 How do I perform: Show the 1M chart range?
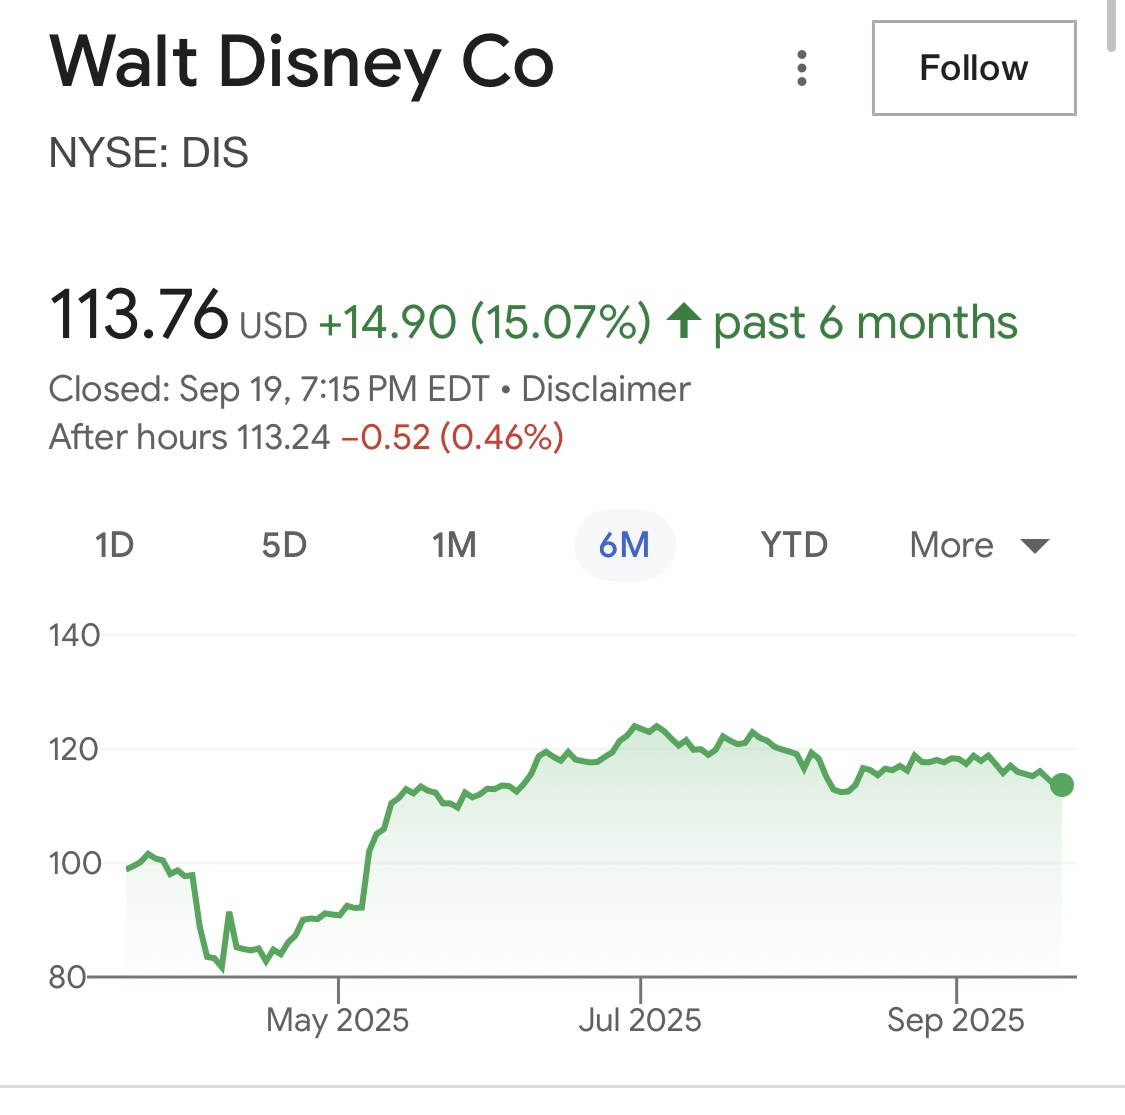(x=454, y=545)
